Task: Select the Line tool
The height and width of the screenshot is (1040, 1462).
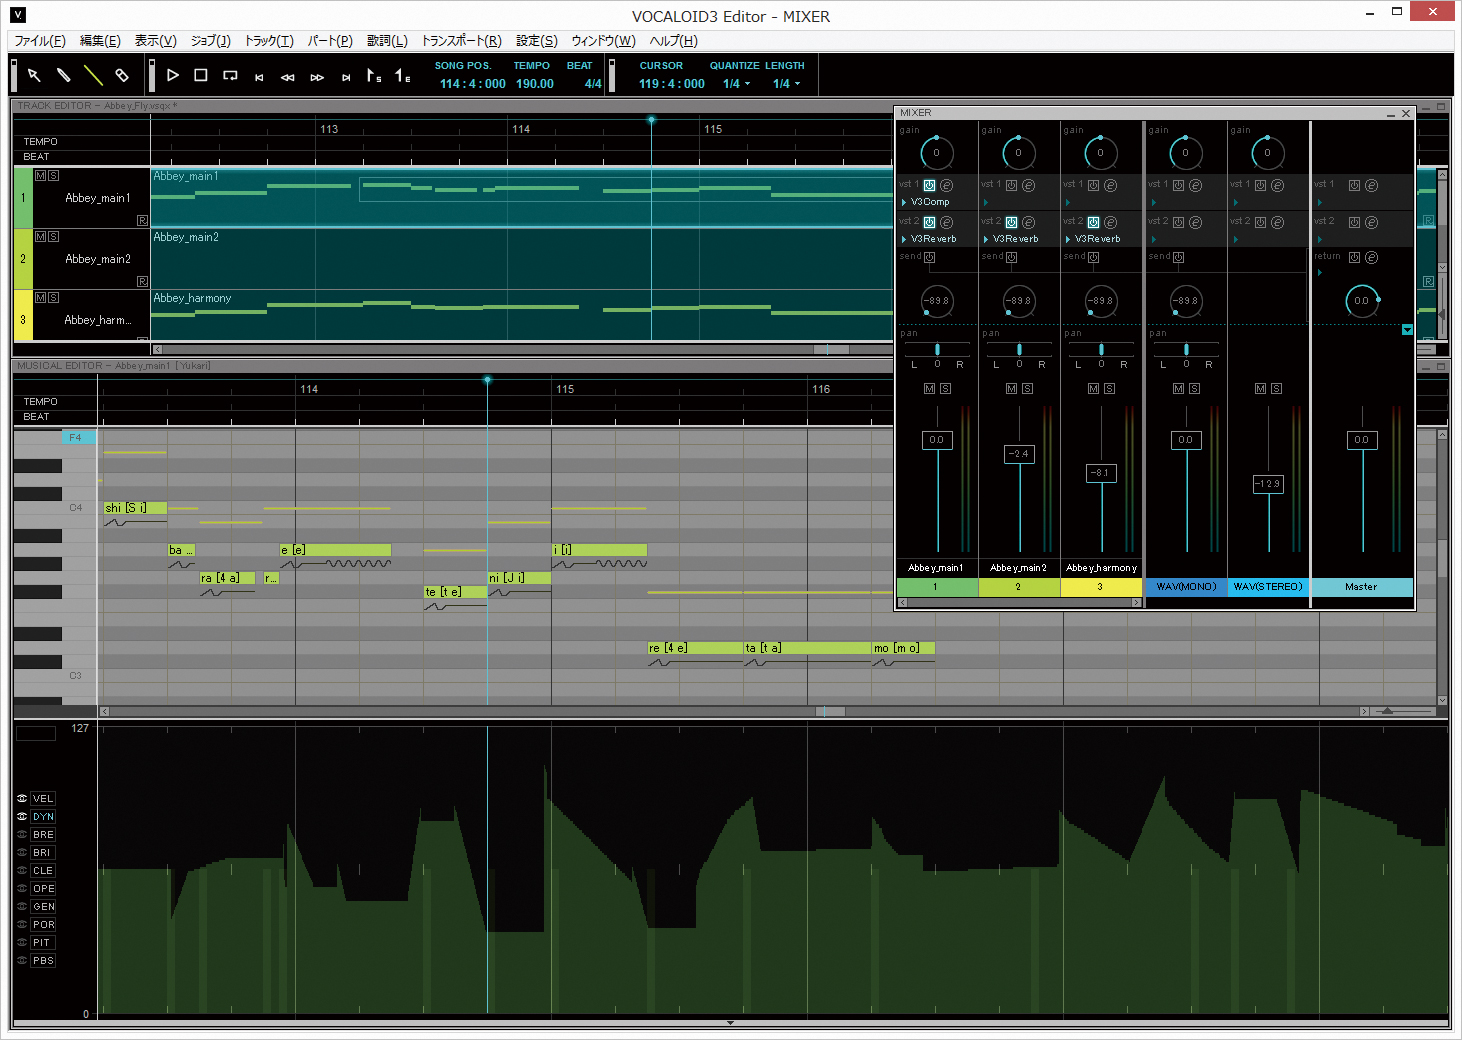Action: point(93,75)
